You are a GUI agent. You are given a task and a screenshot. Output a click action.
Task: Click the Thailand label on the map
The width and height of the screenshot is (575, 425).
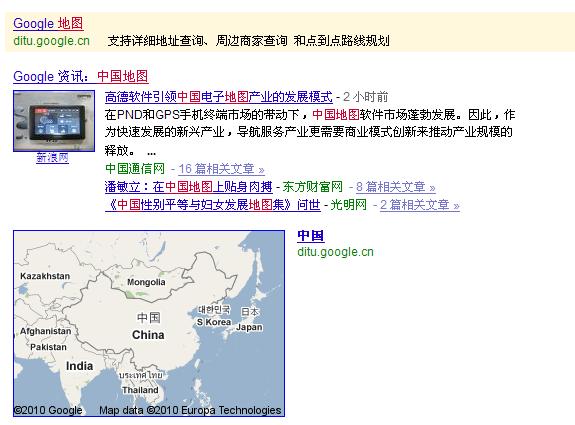[x=140, y=390]
